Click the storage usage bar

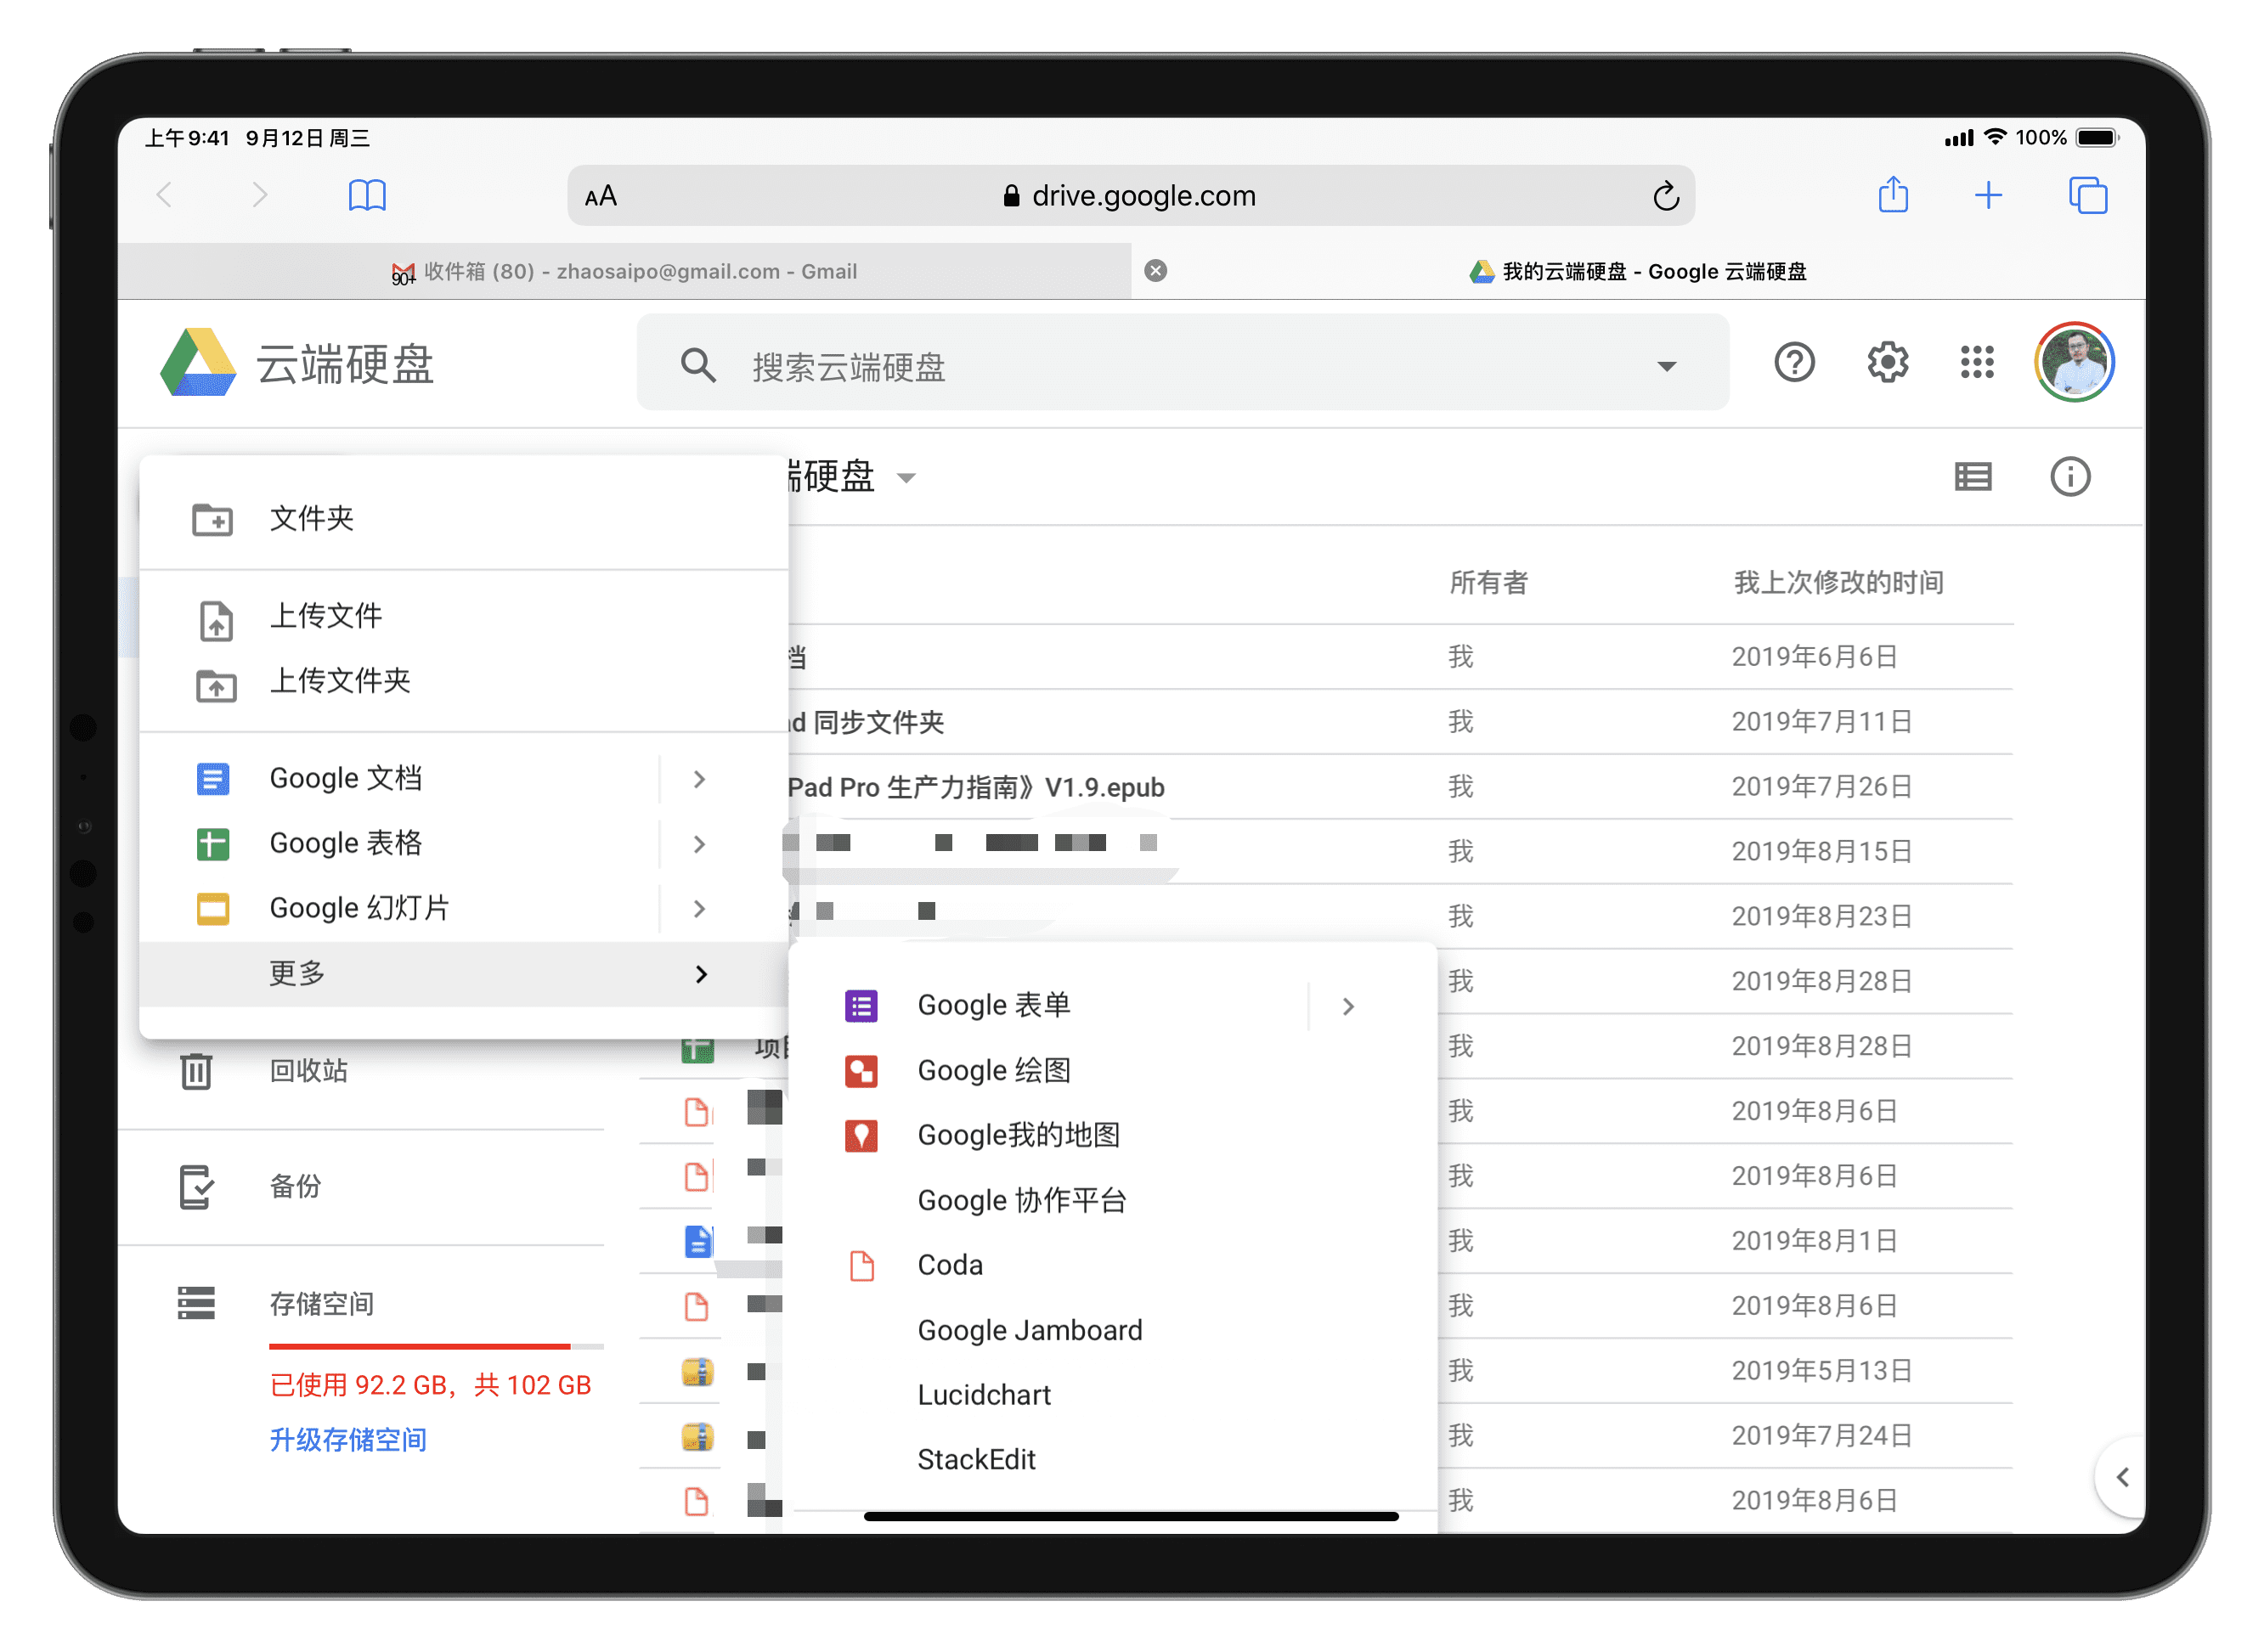[435, 1347]
